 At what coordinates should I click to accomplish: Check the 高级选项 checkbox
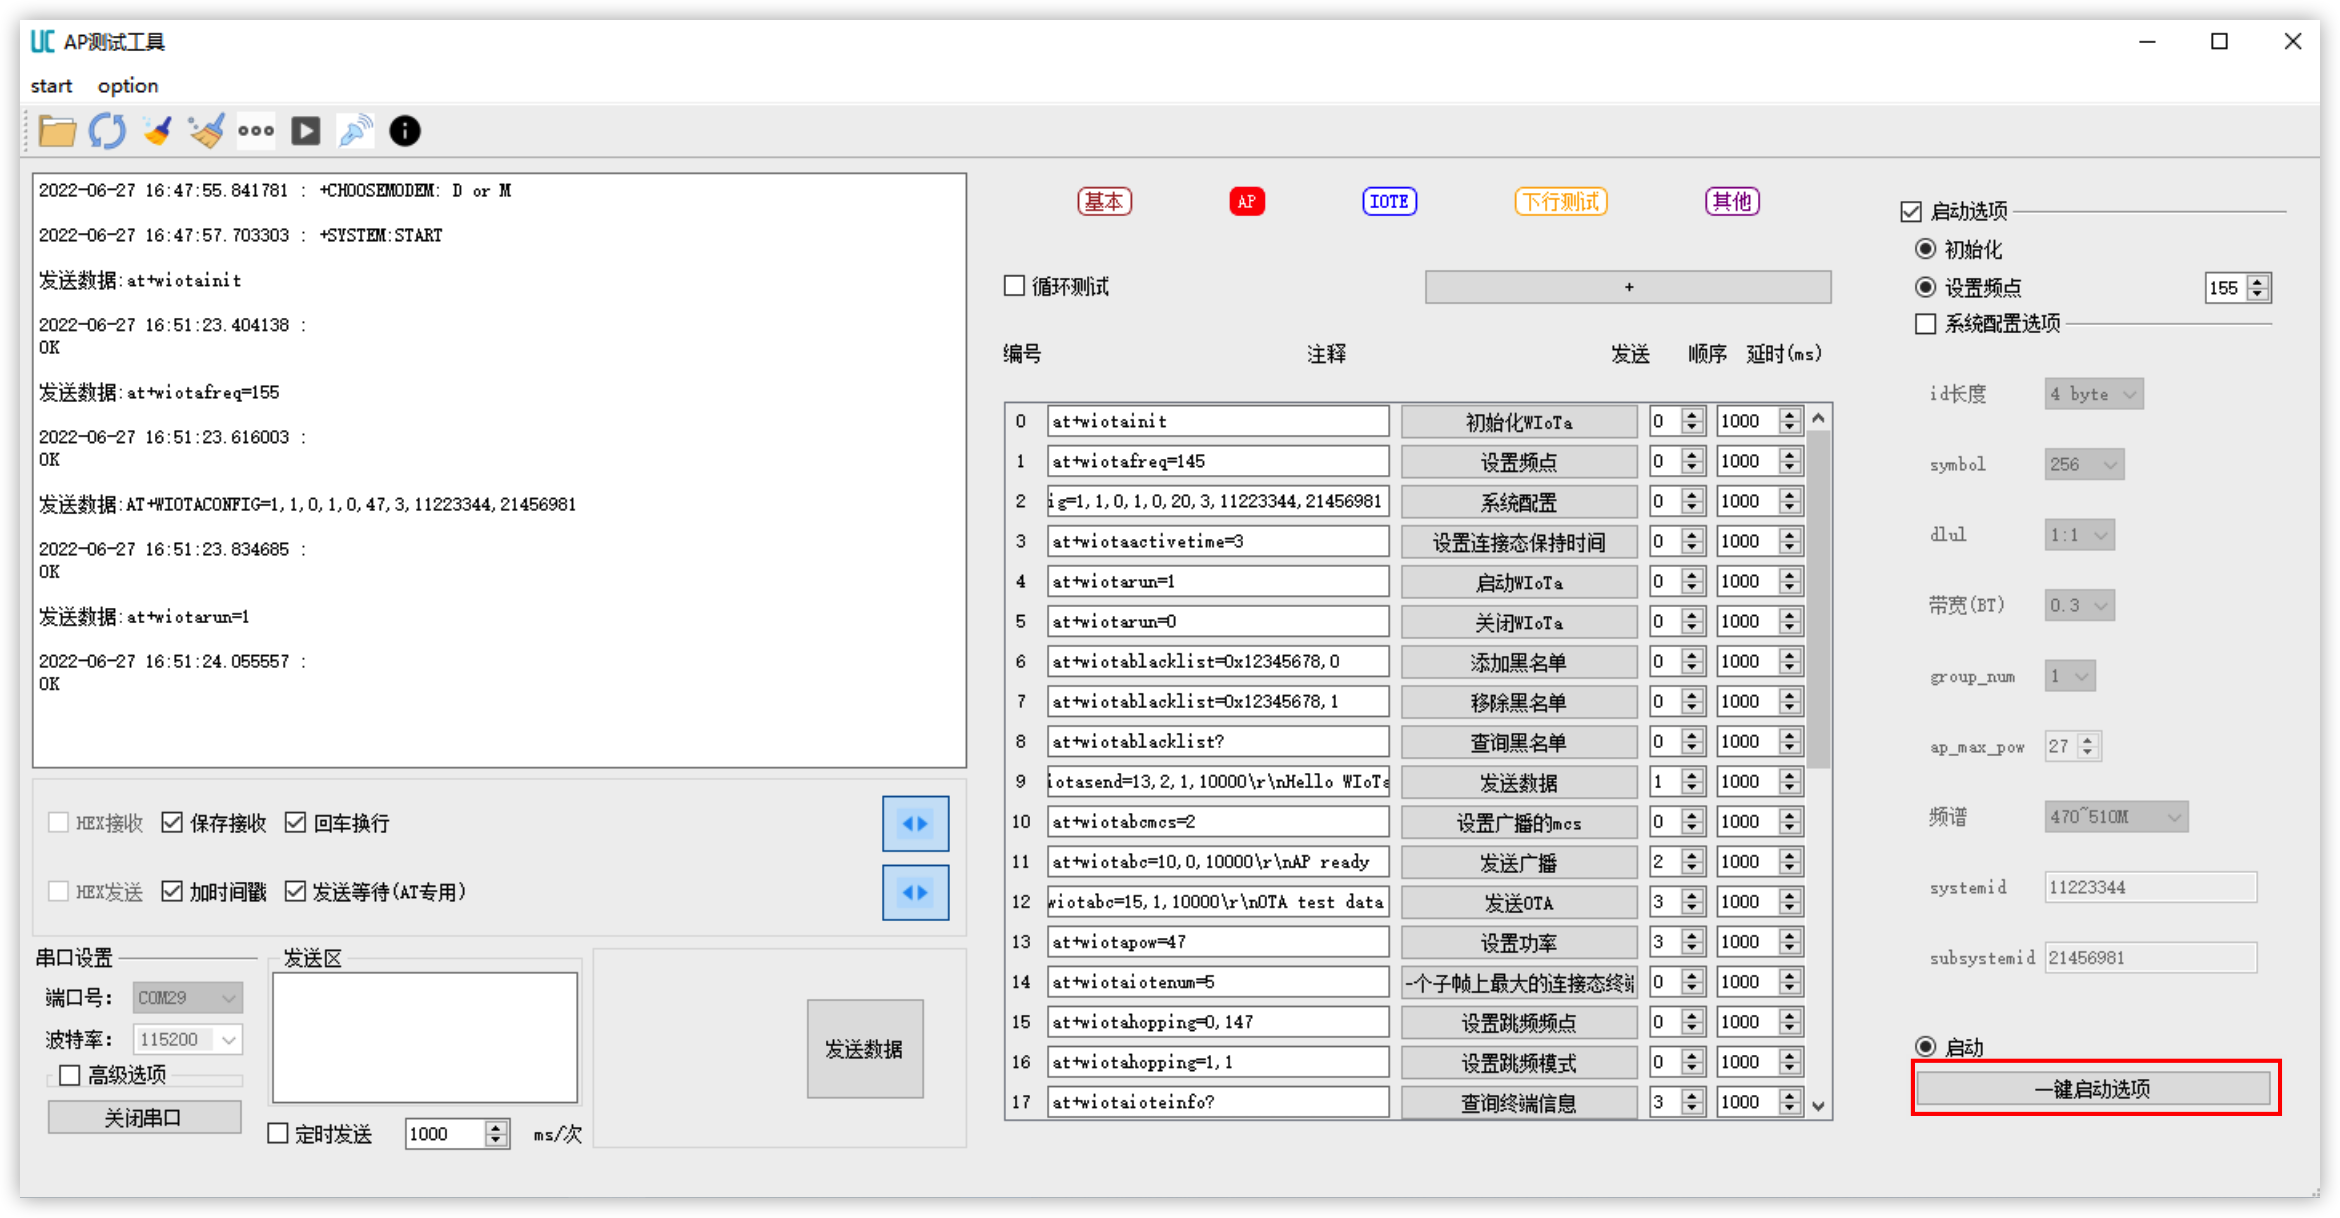pos(69,1075)
